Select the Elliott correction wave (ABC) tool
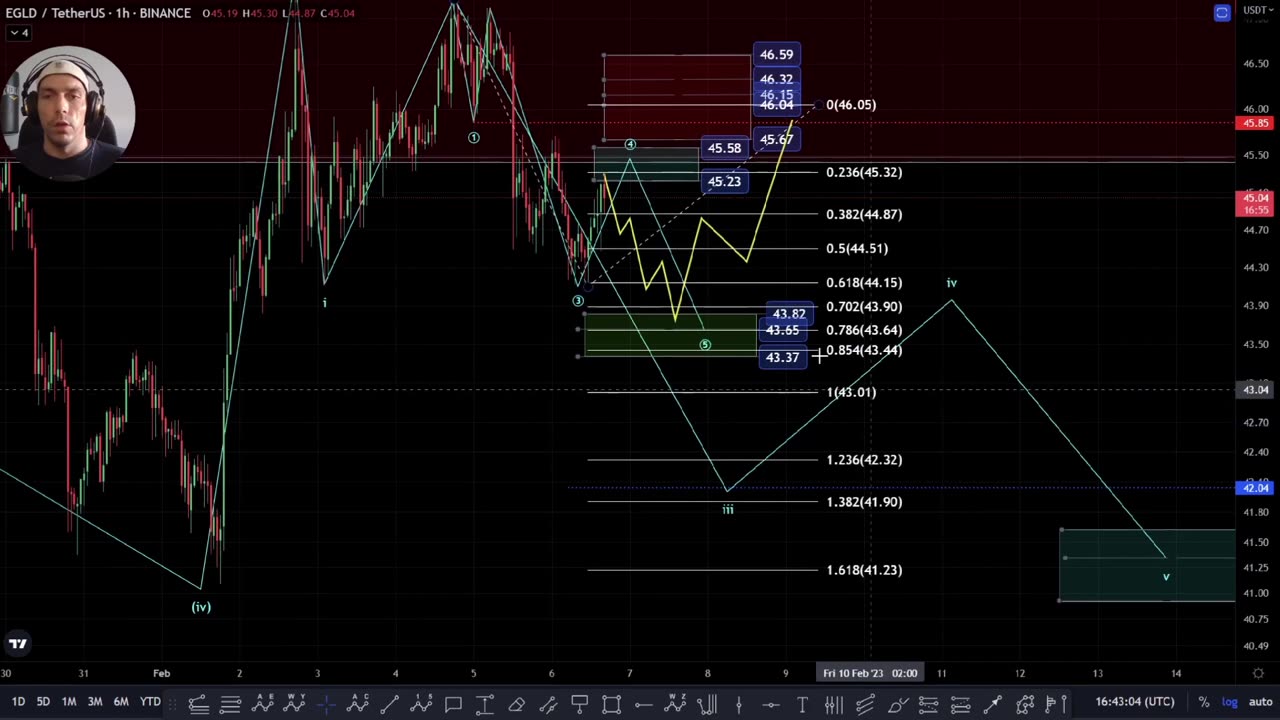 (358, 704)
